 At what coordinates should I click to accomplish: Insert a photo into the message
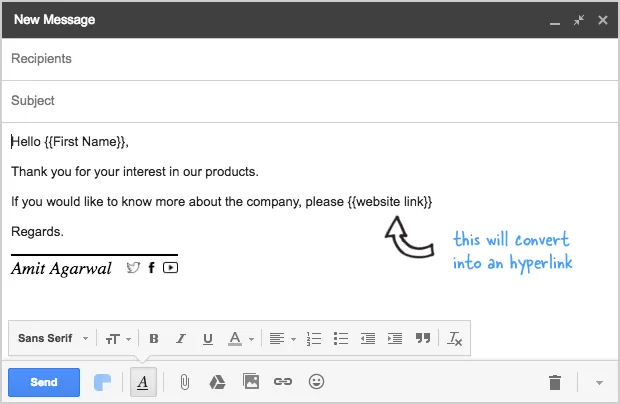point(251,381)
